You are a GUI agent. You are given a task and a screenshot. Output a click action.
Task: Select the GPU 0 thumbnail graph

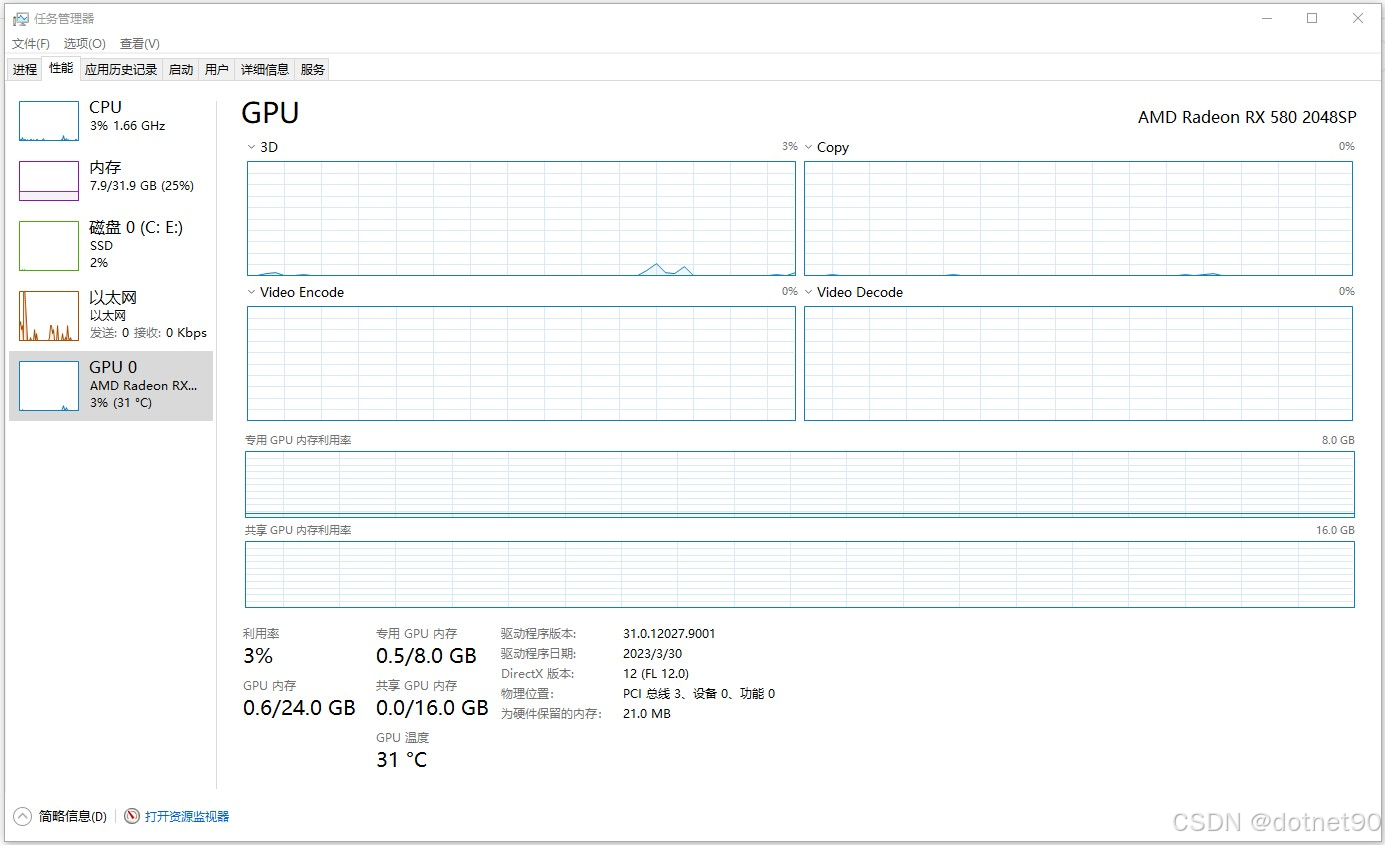(49, 386)
